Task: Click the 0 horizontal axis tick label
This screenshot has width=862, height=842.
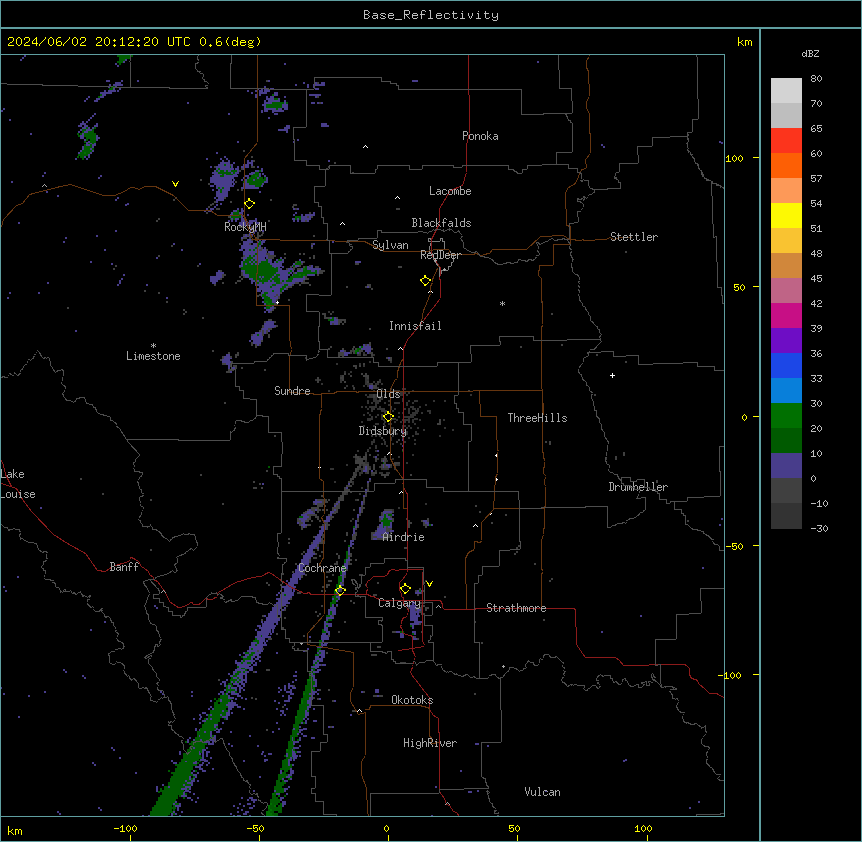Action: click(x=386, y=829)
